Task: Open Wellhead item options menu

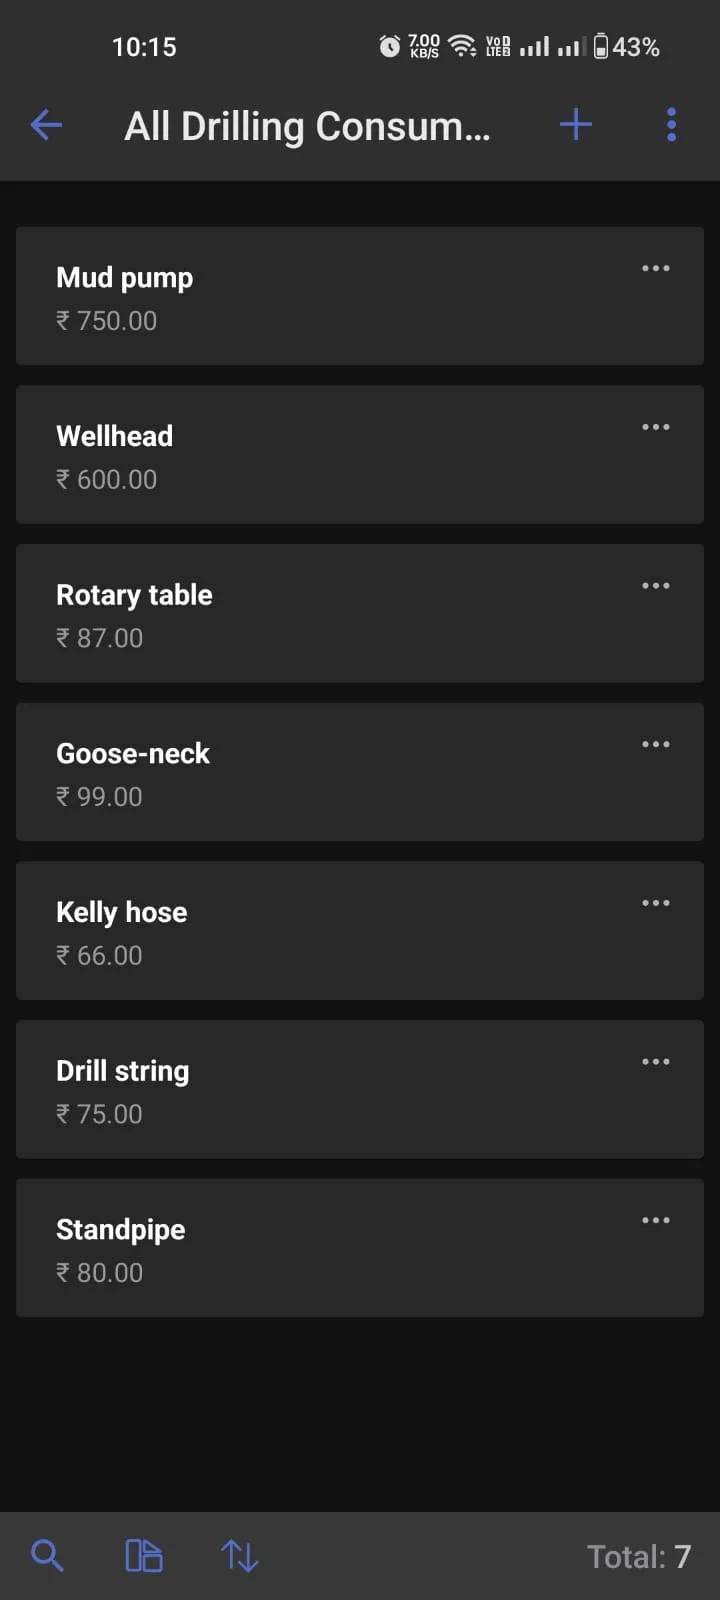Action: [656, 427]
